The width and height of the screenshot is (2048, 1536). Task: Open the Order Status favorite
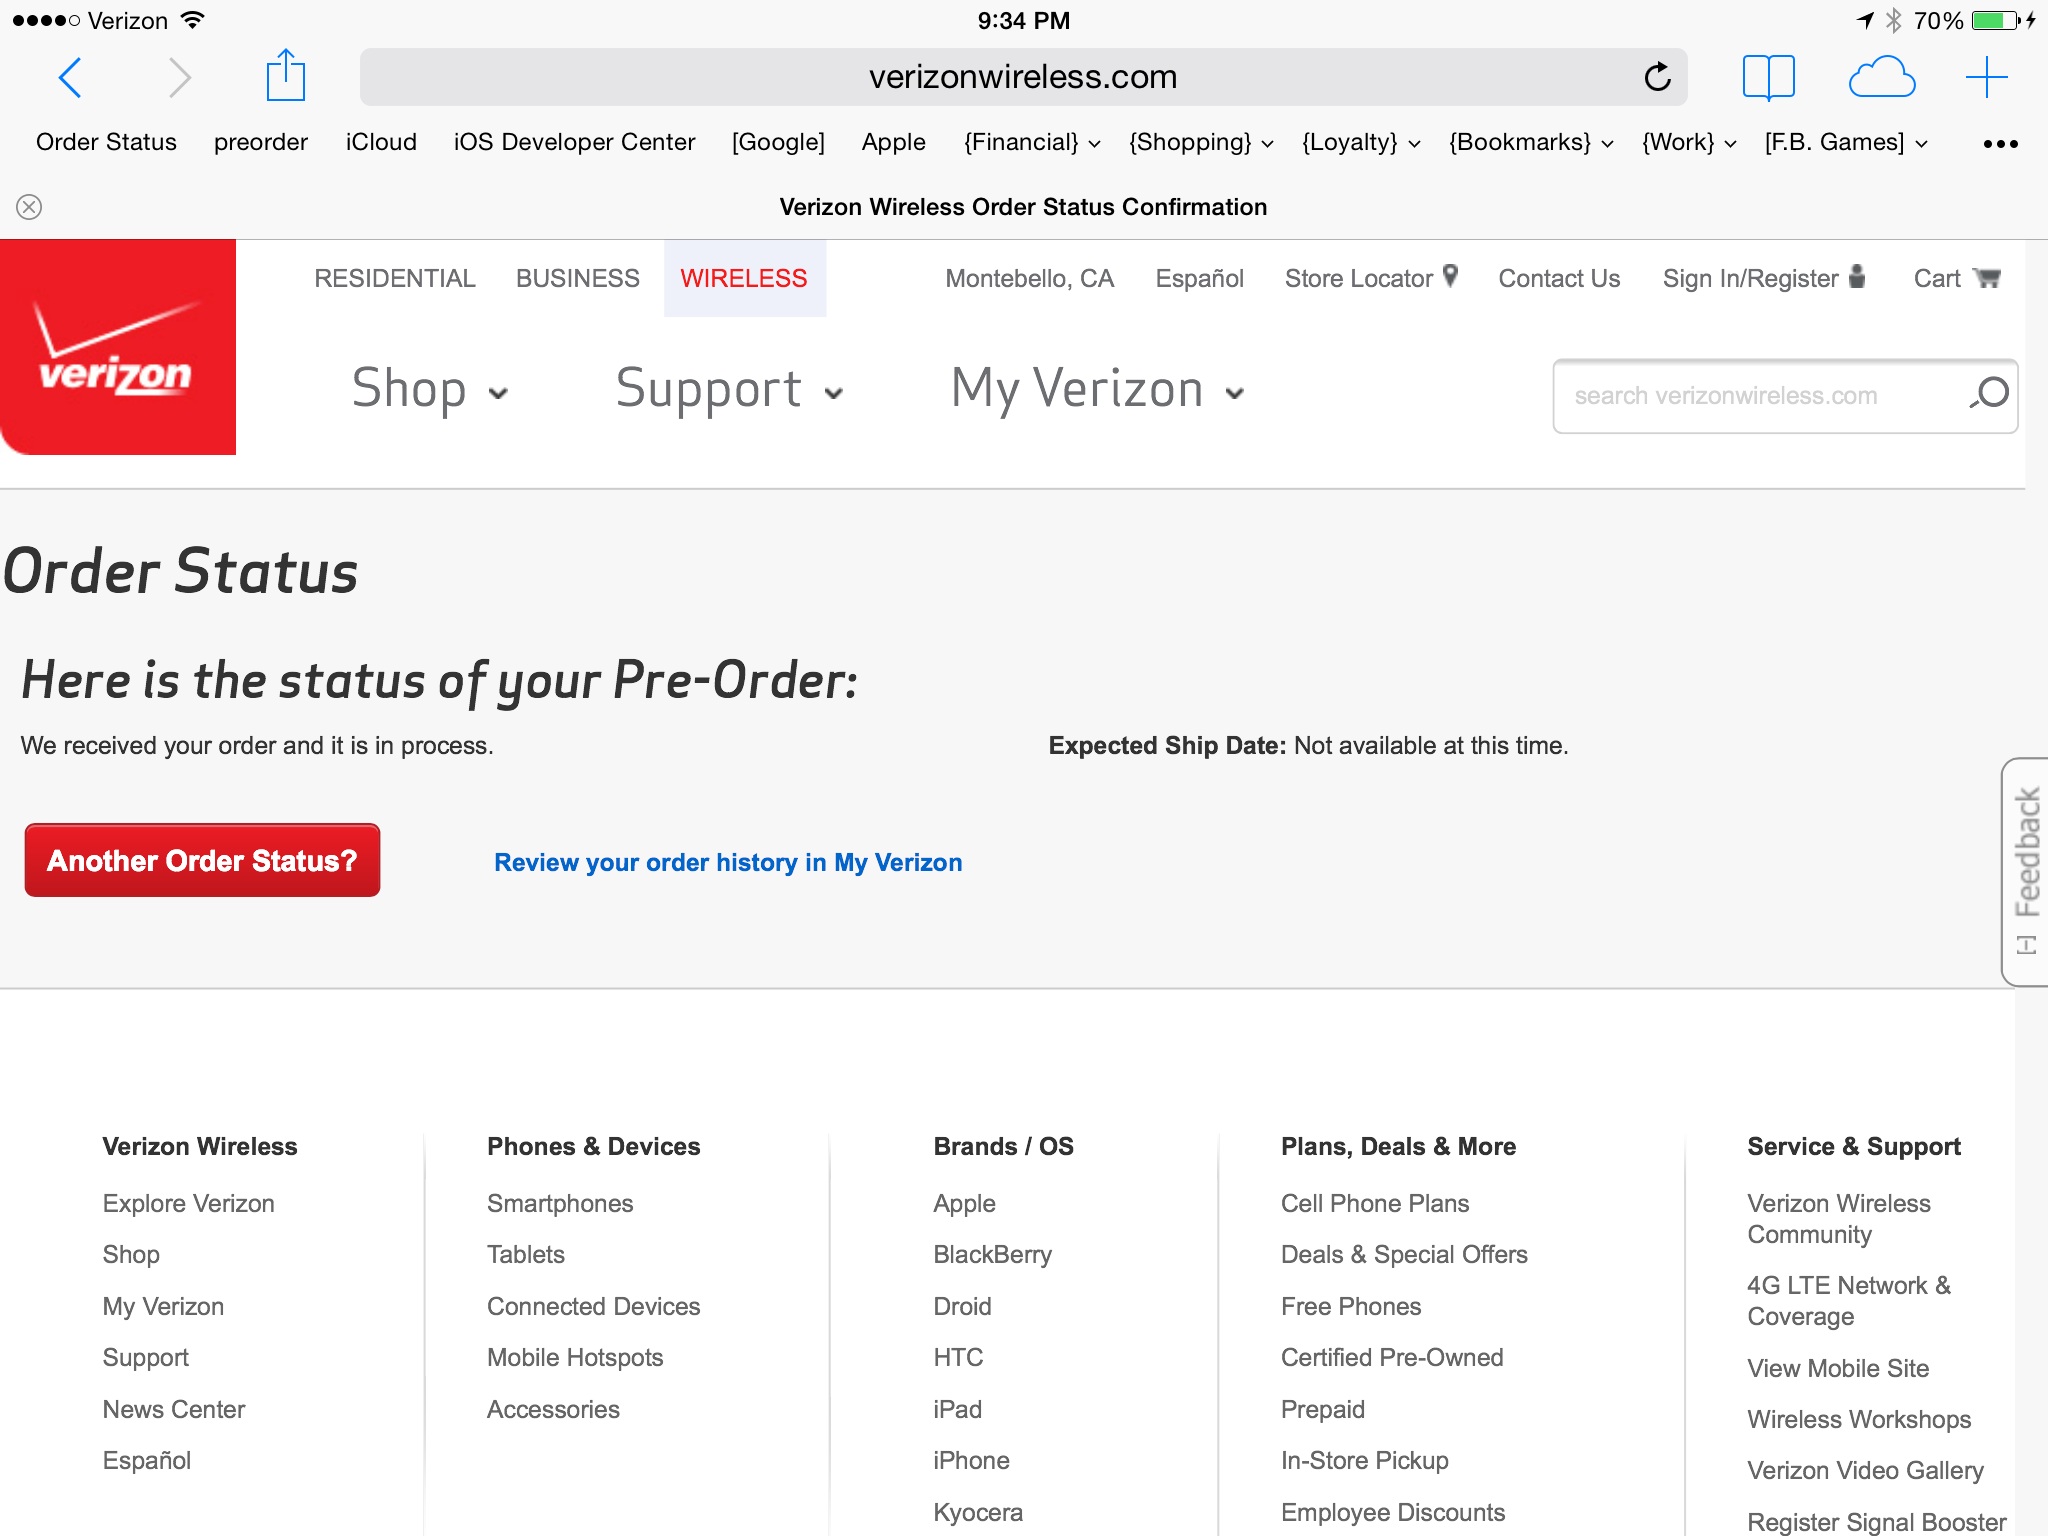point(106,142)
